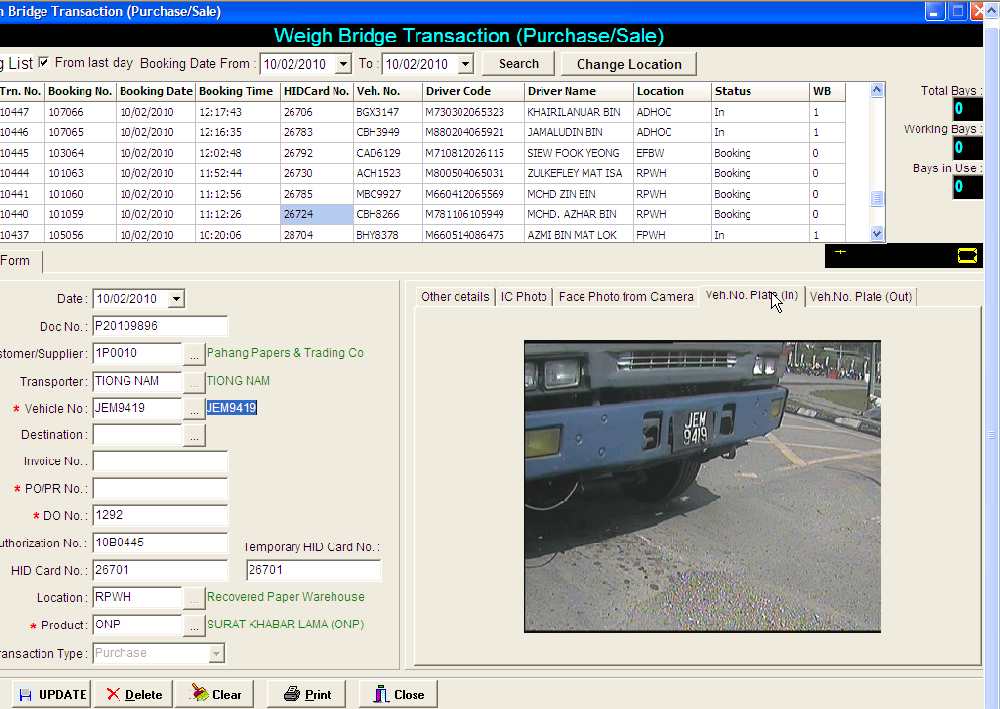Print the transaction using the Print button

tap(307, 694)
